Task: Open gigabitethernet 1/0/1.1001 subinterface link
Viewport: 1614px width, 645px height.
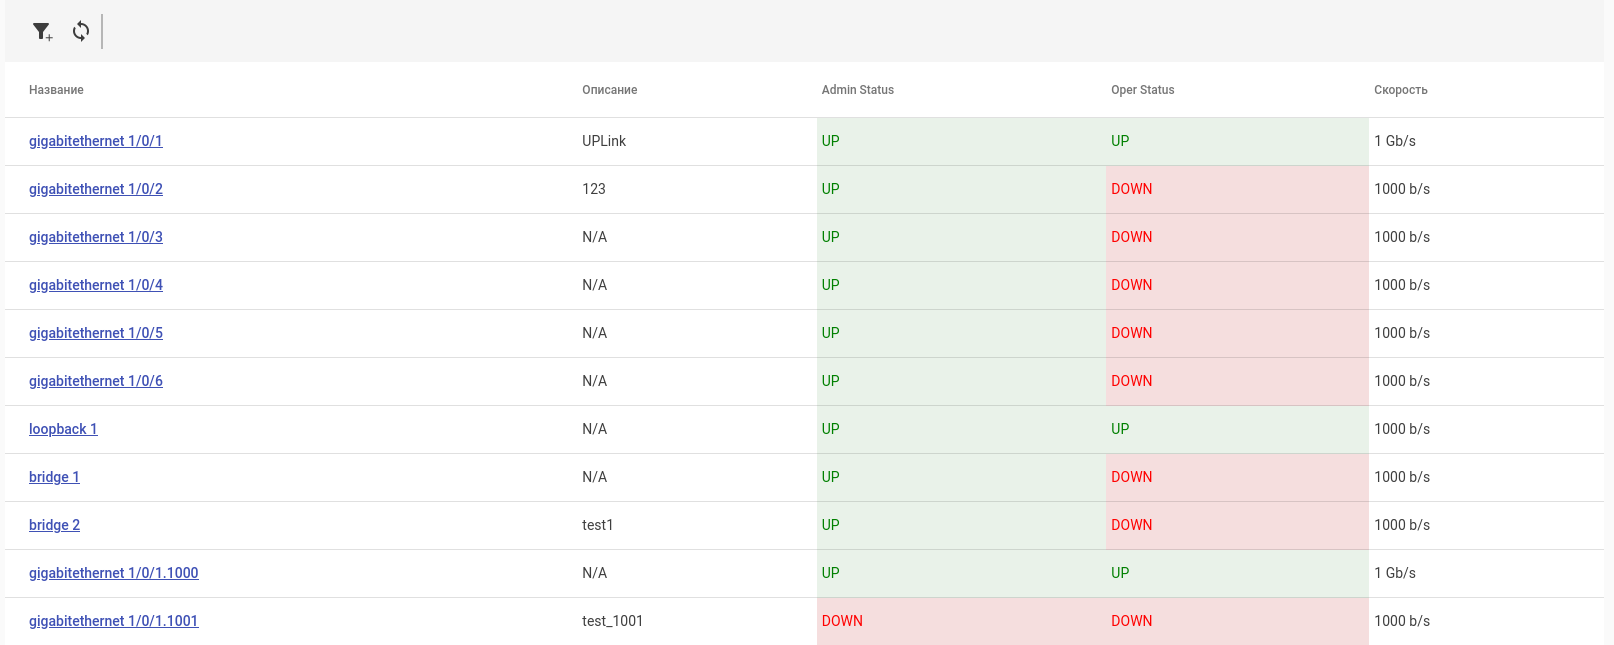Action: [x=113, y=621]
